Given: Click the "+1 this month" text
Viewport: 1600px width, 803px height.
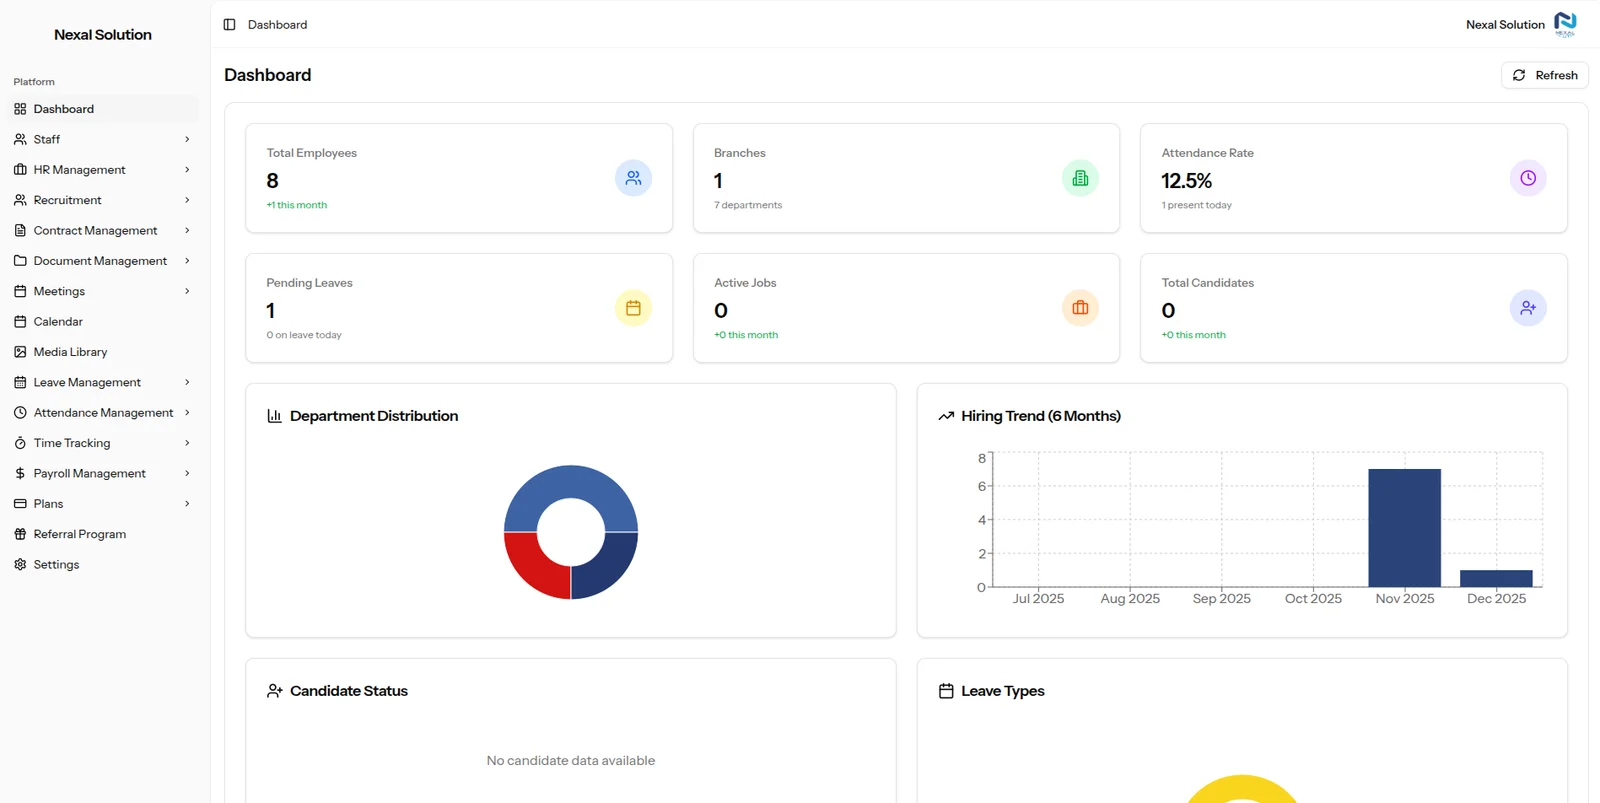Looking at the screenshot, I should pos(297,205).
